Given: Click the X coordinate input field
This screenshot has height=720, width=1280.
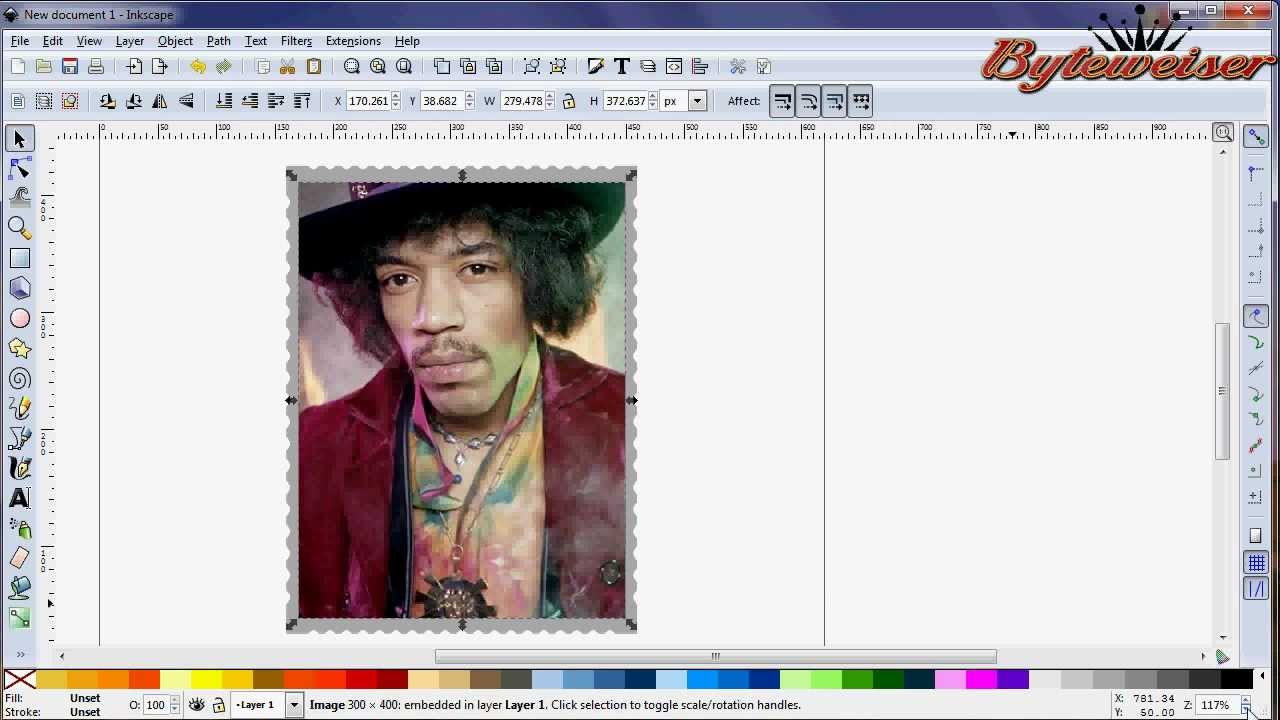Looking at the screenshot, I should coord(368,101).
